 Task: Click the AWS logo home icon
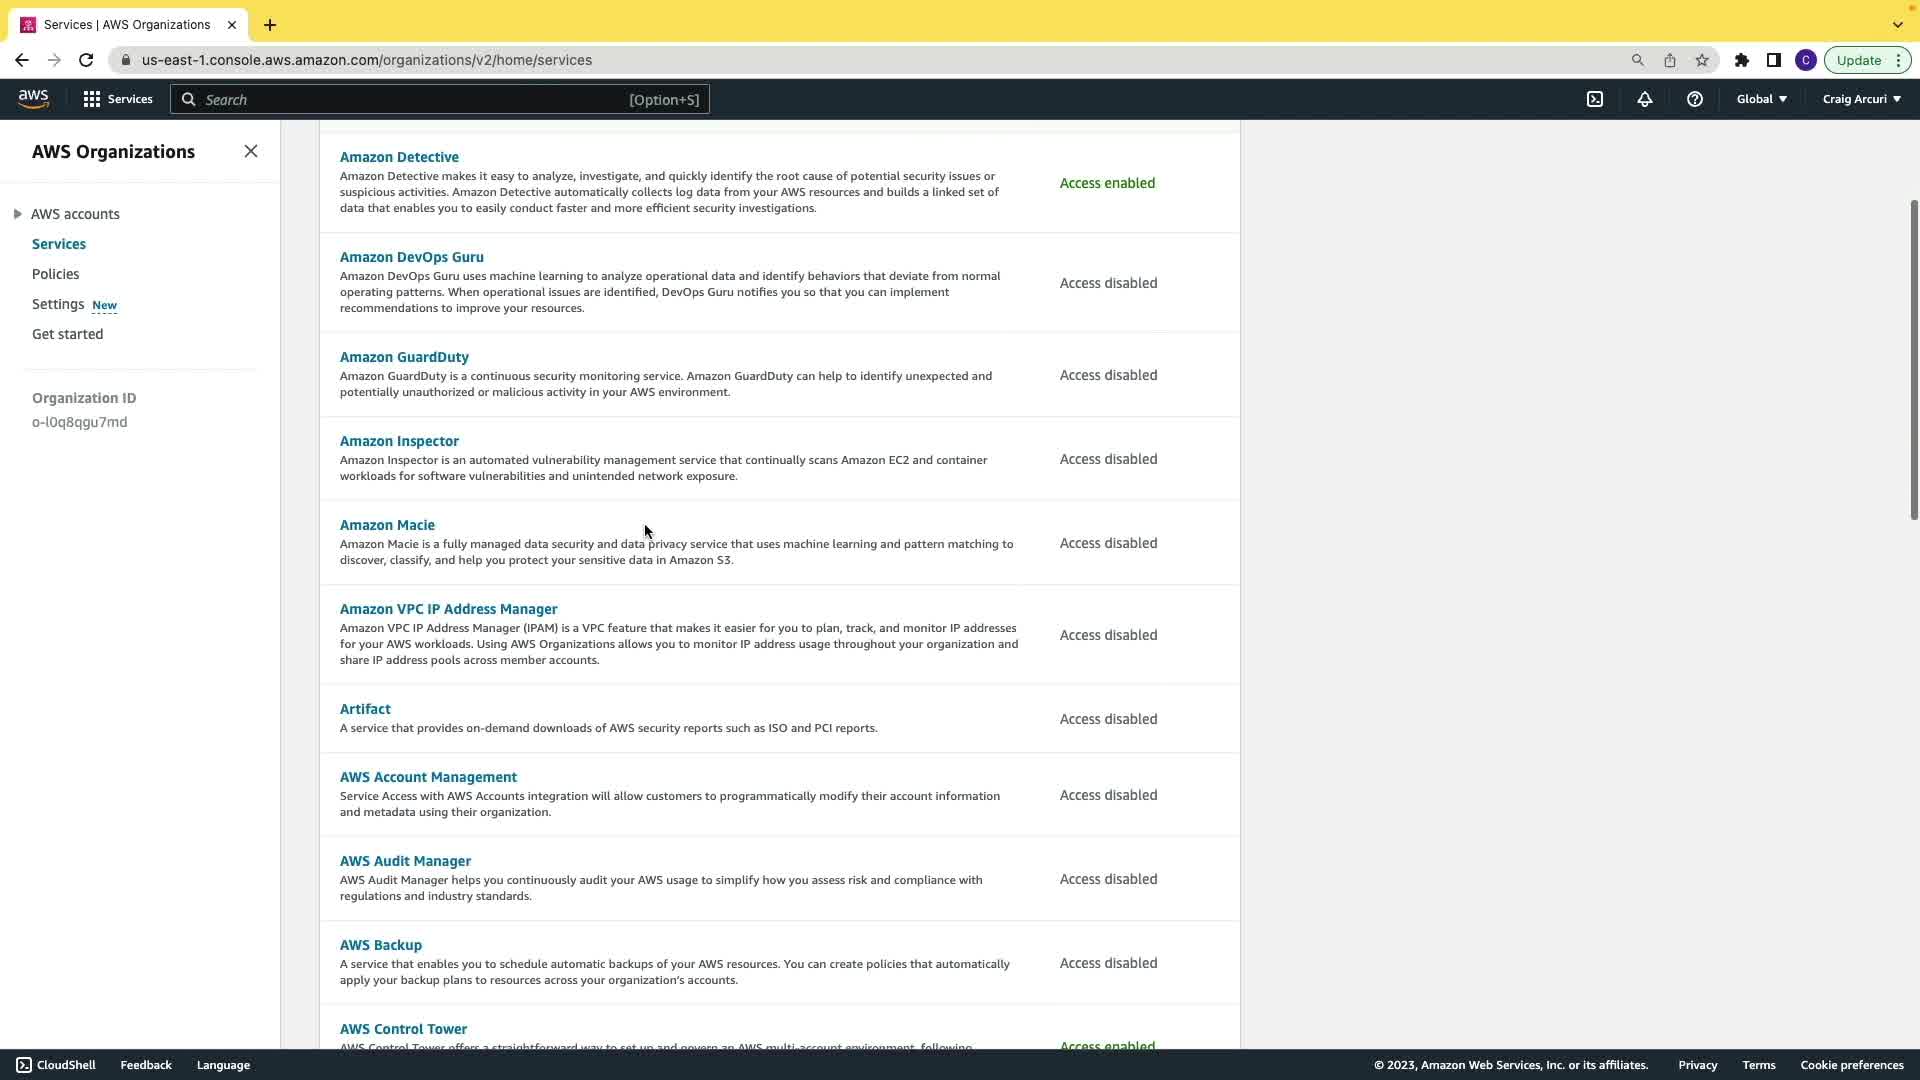point(33,99)
